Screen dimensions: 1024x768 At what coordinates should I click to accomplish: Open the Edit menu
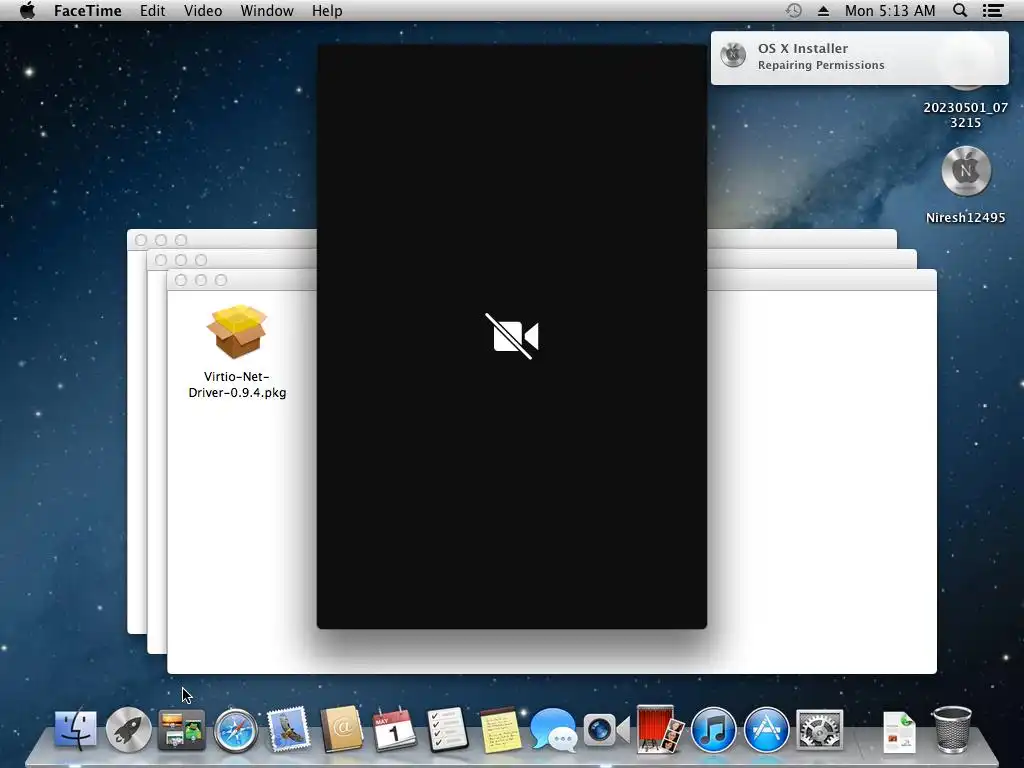coord(152,11)
